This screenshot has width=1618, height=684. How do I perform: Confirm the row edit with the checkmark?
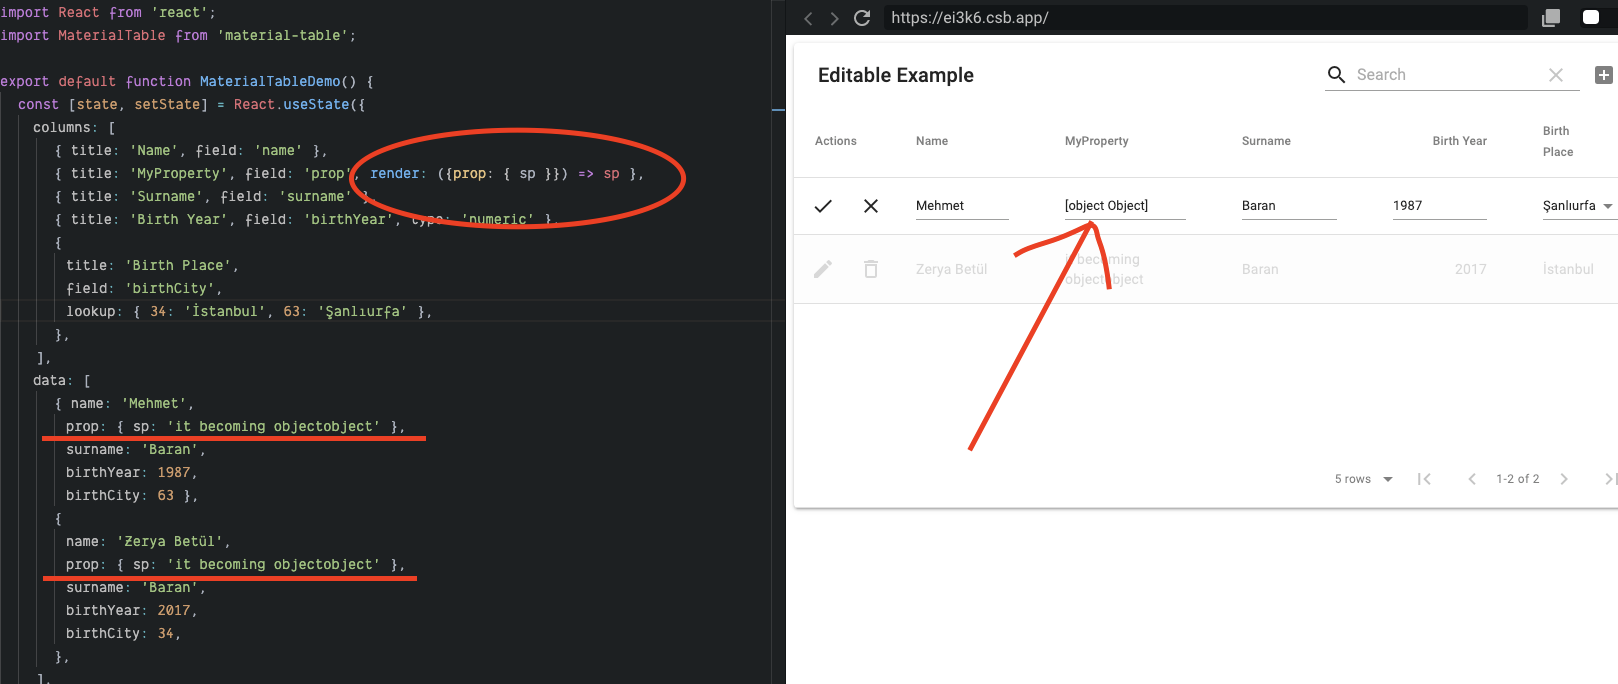click(x=823, y=206)
